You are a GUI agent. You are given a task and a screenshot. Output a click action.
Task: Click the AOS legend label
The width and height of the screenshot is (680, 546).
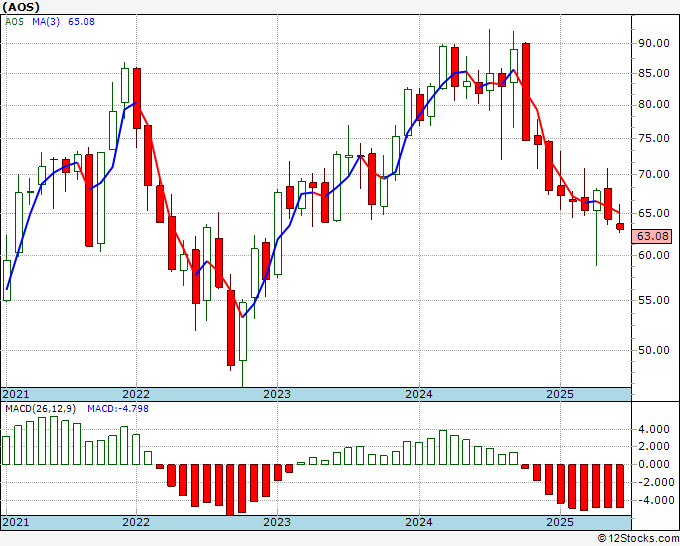(x=14, y=22)
